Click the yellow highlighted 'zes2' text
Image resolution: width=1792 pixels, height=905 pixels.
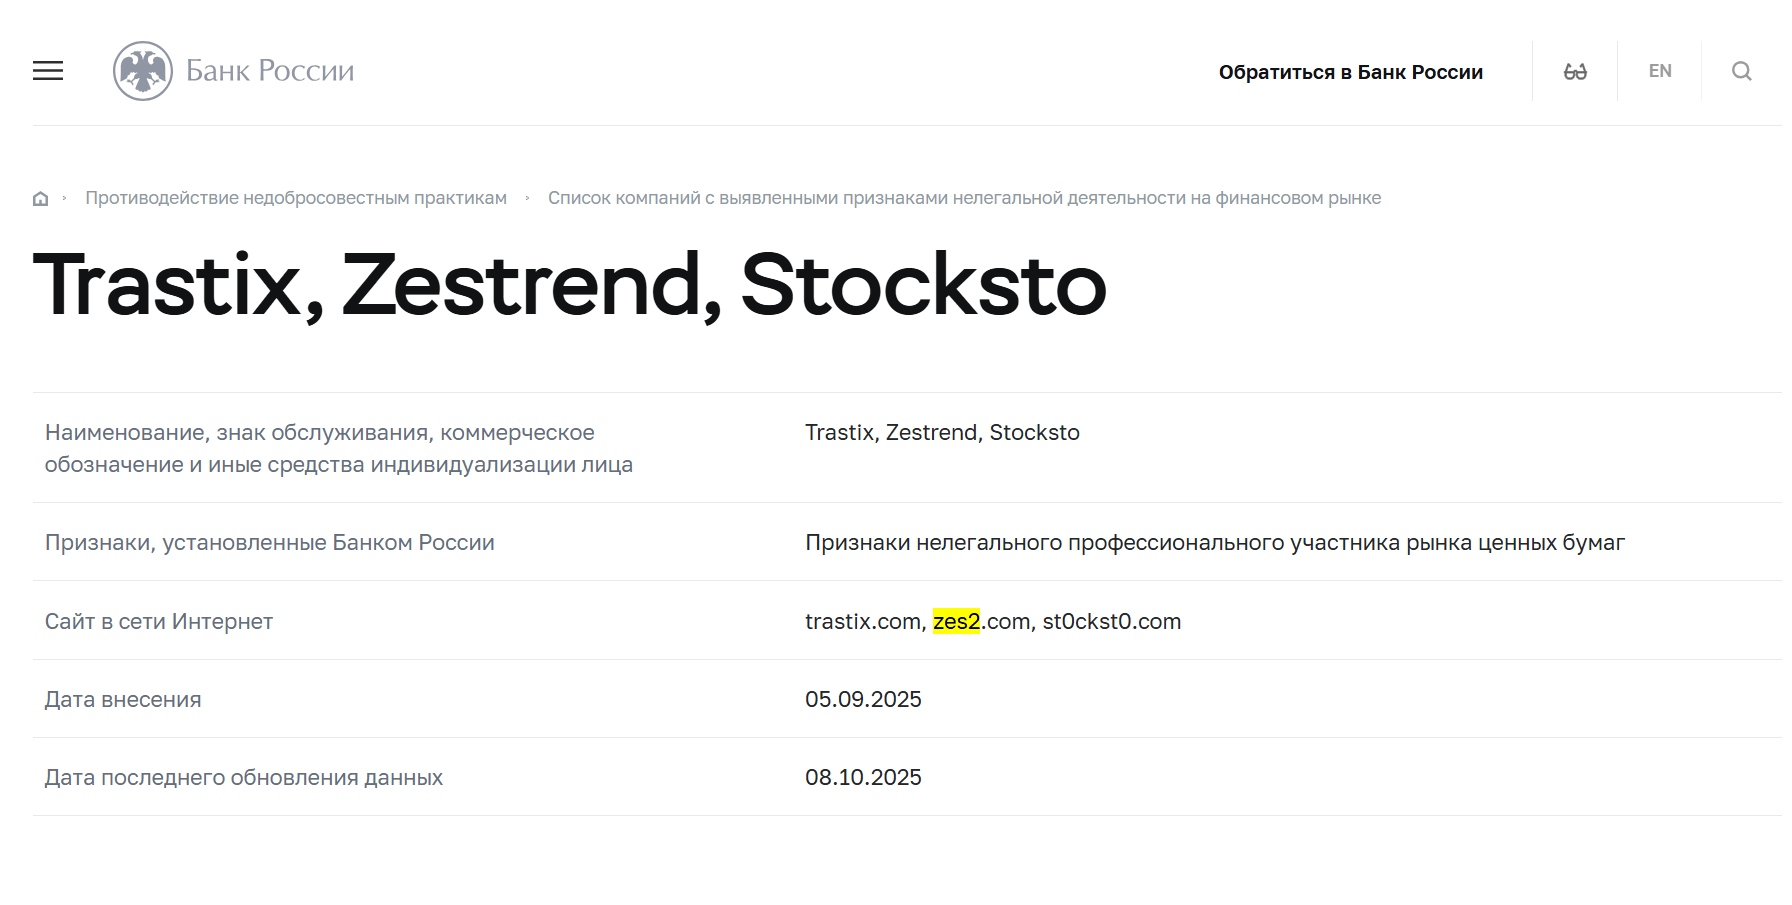[x=956, y=621]
